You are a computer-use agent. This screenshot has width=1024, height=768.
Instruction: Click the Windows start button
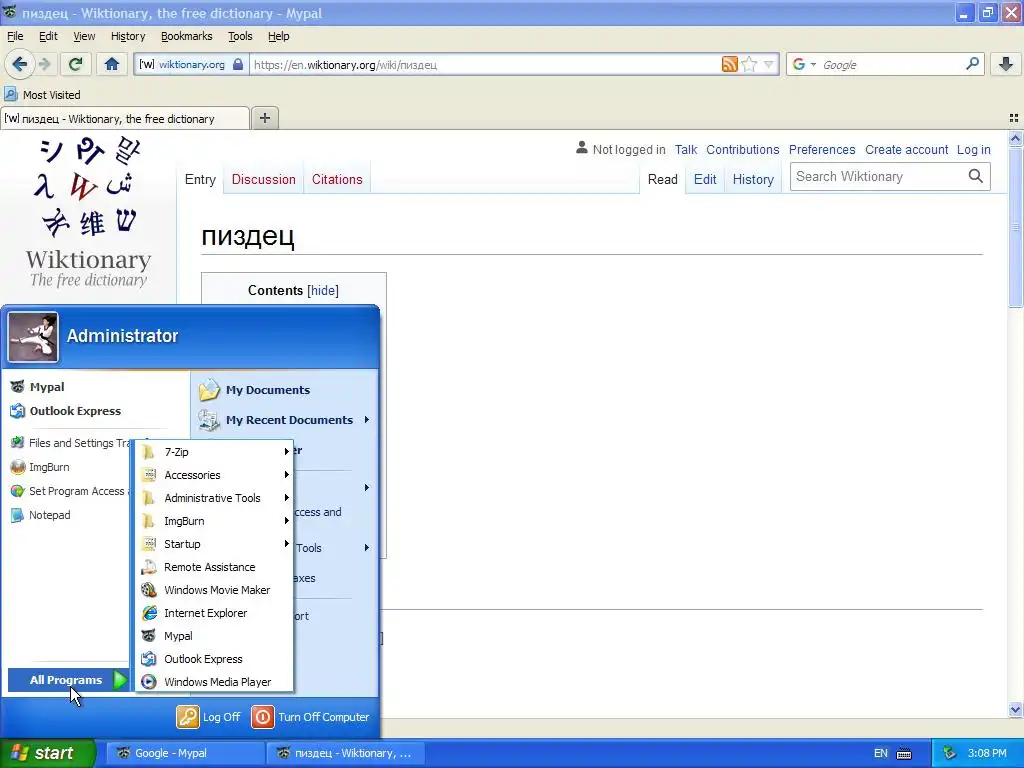click(x=47, y=753)
